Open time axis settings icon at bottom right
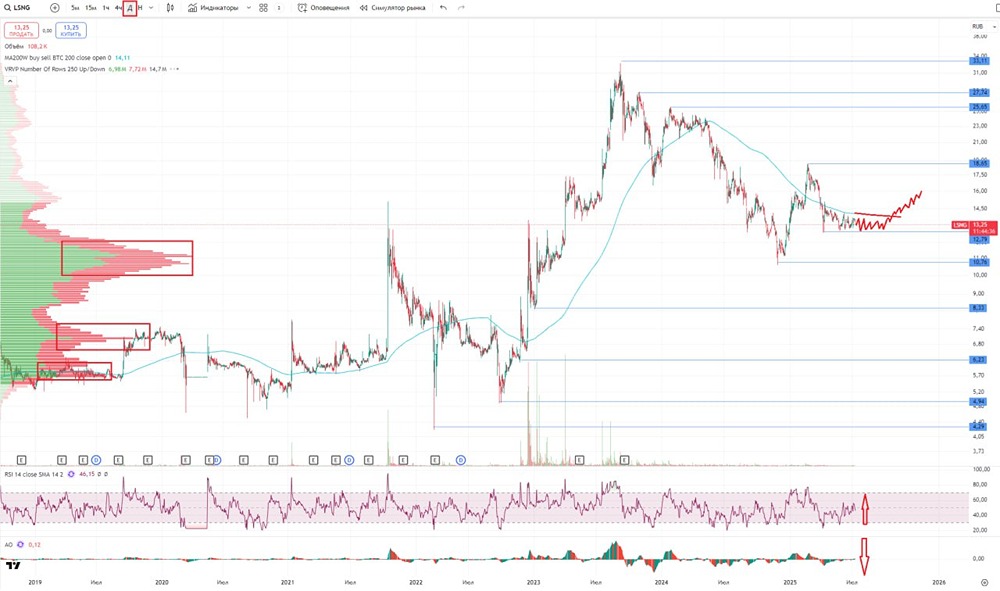 (x=985, y=582)
